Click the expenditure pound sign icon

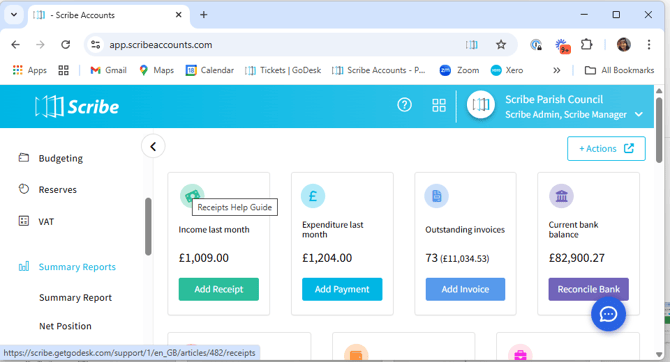pyautogui.click(x=313, y=196)
